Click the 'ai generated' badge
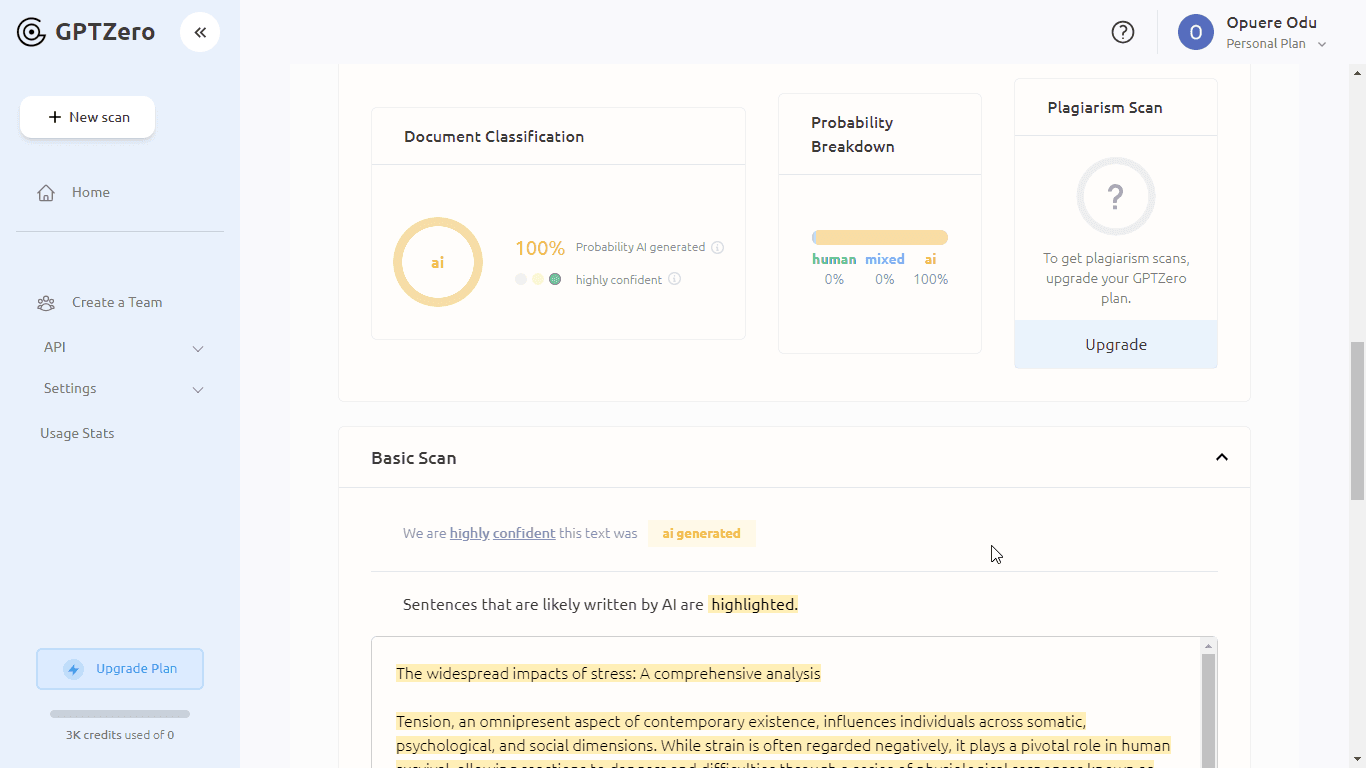 701,533
